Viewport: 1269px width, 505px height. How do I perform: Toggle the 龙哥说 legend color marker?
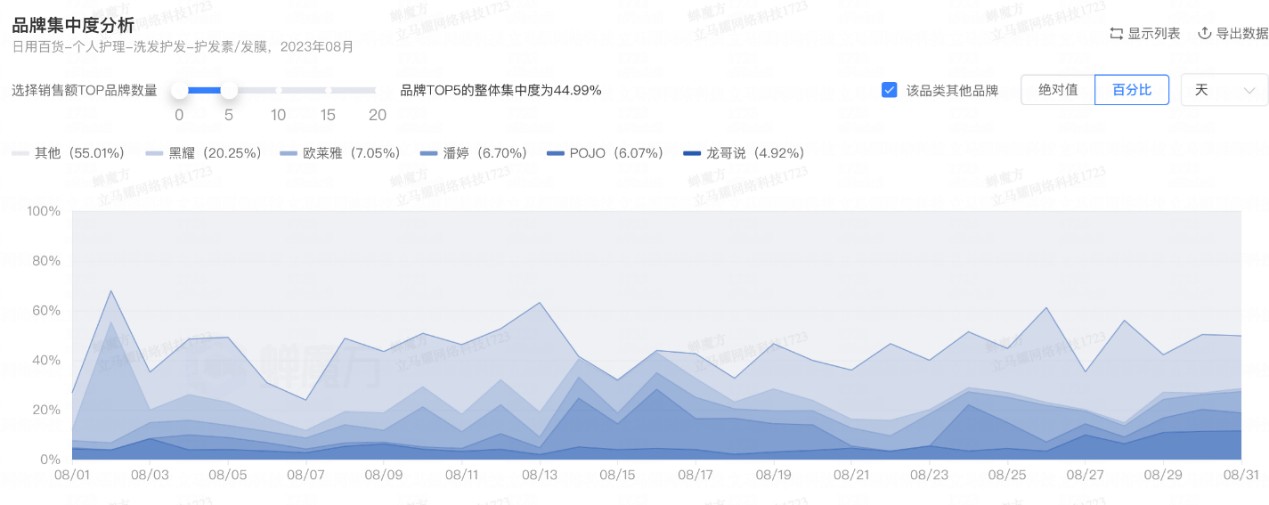point(692,154)
